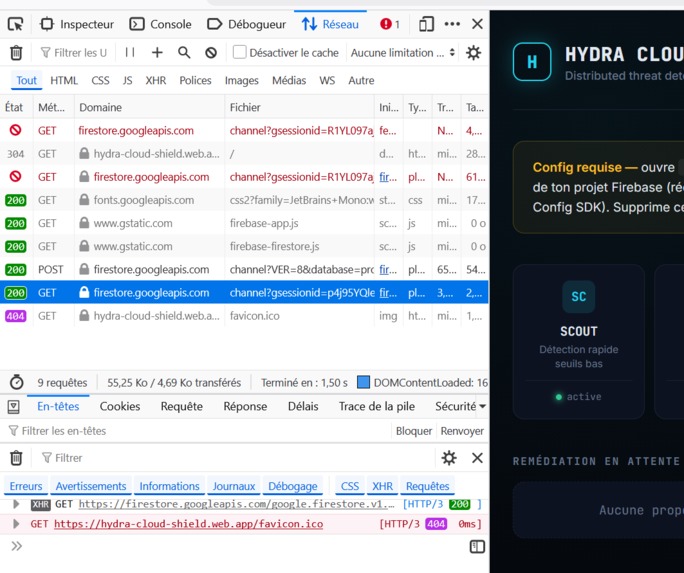The image size is (684, 573).
Task: Start performance analysis stopwatch icon
Action: click(x=17, y=382)
